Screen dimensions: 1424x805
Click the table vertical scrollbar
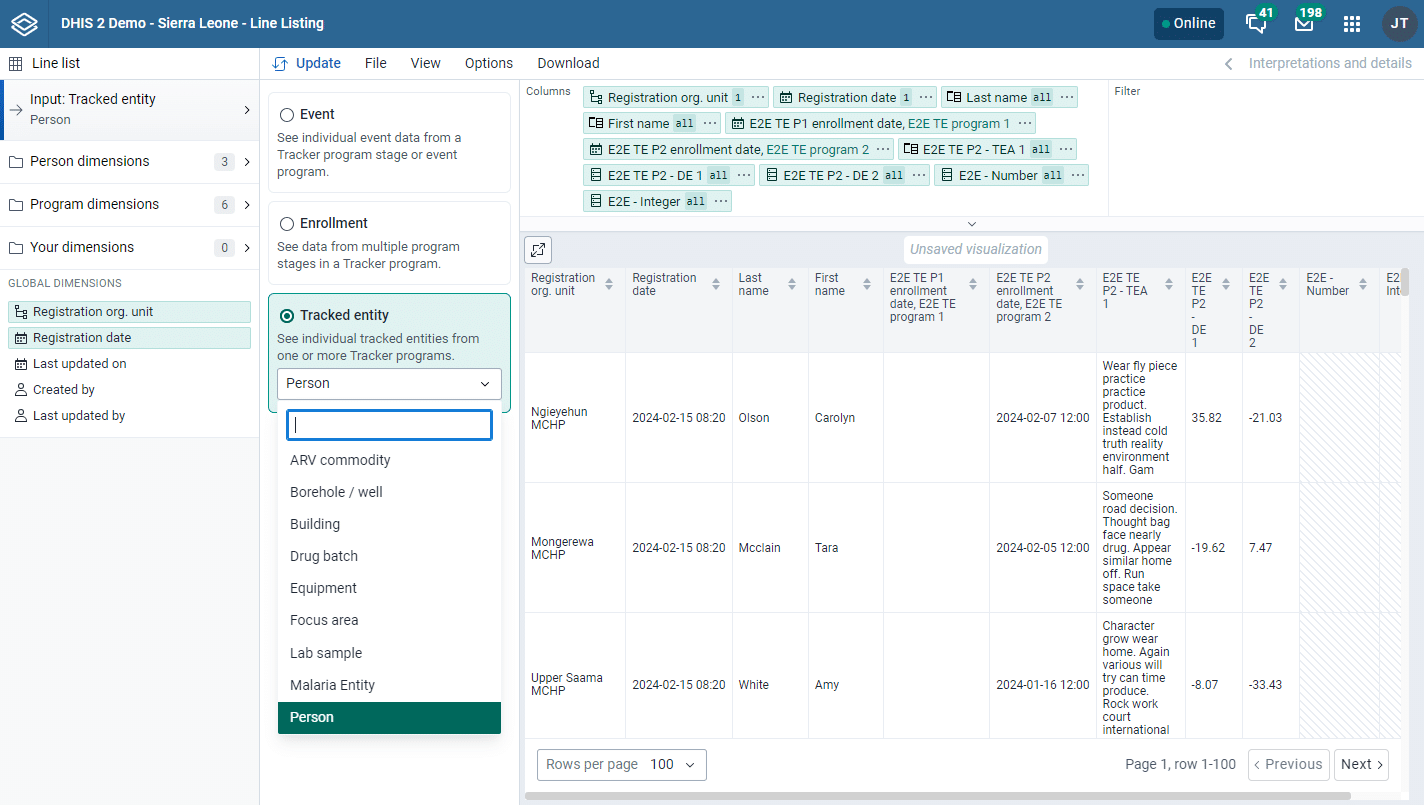[1404, 282]
